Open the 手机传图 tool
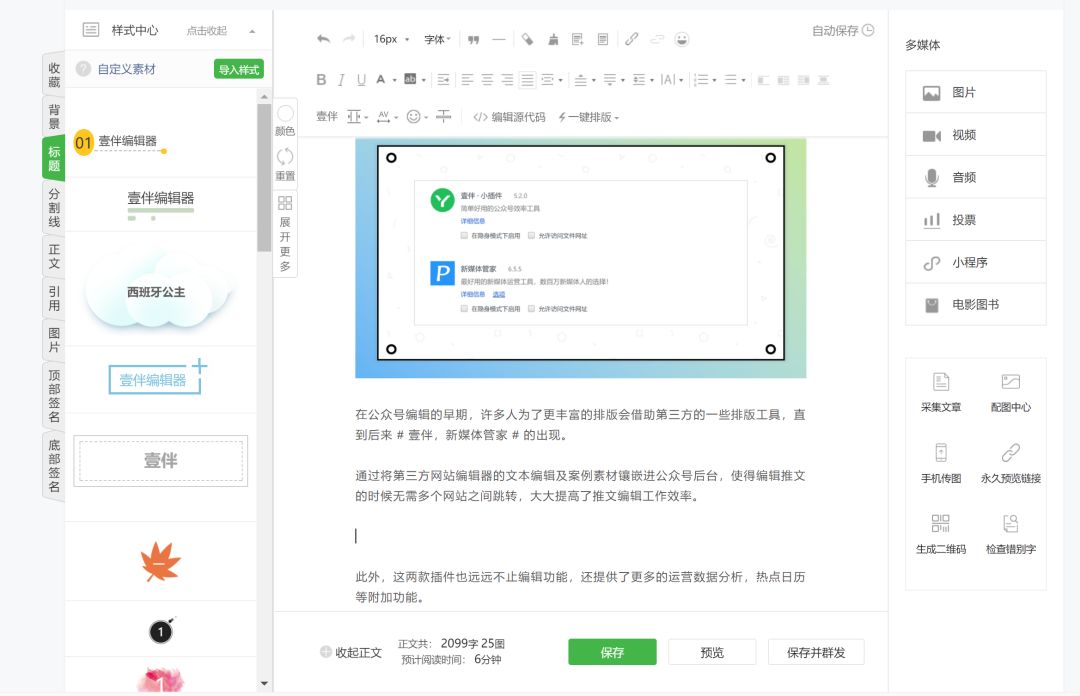The width and height of the screenshot is (1080, 696). click(x=941, y=463)
